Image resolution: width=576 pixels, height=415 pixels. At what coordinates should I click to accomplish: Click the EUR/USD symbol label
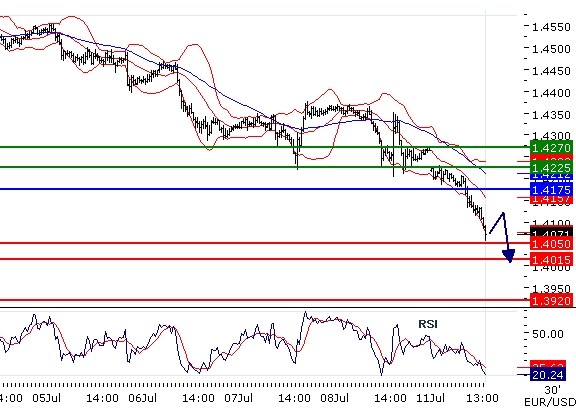[x=550, y=402]
